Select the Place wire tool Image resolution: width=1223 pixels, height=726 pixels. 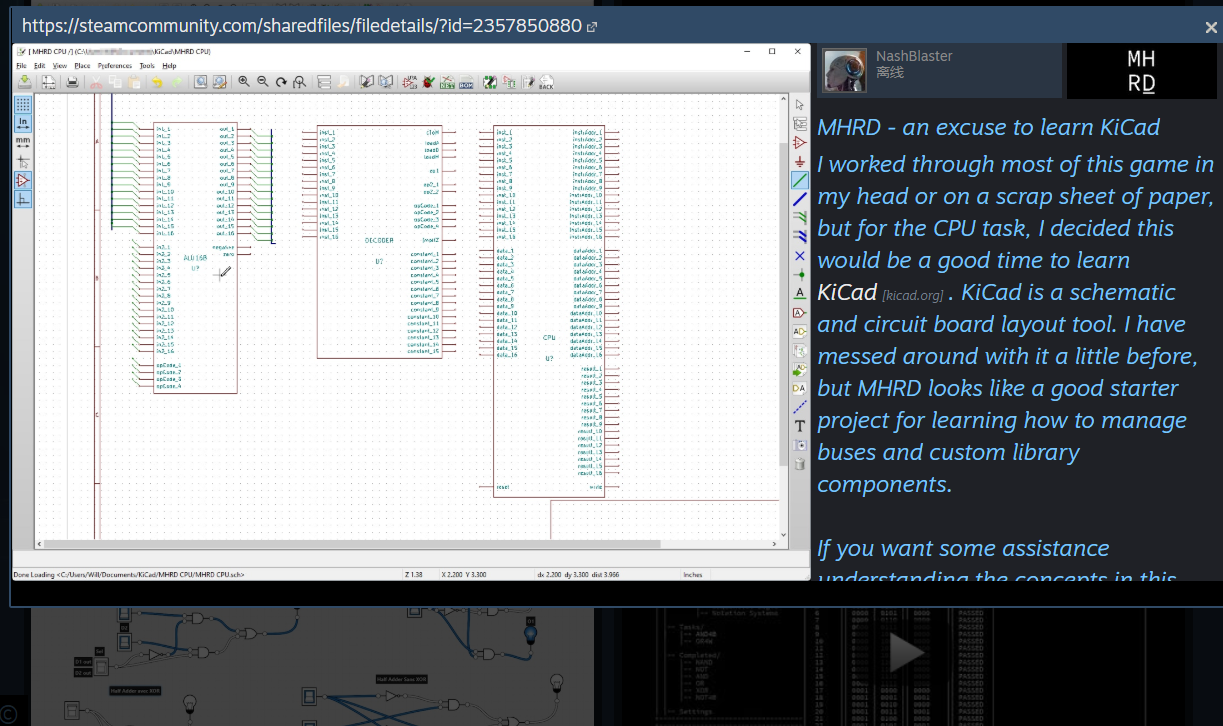click(x=799, y=180)
